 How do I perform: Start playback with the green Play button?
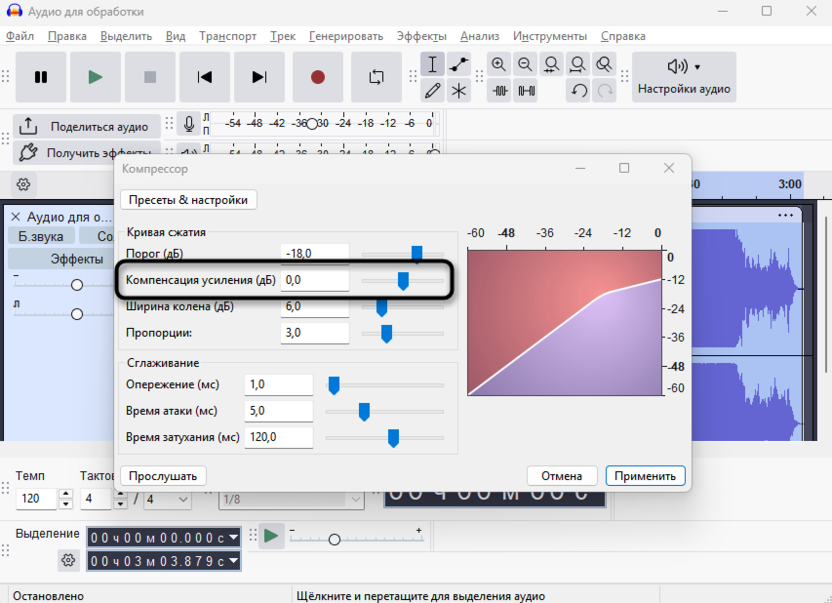[x=95, y=77]
